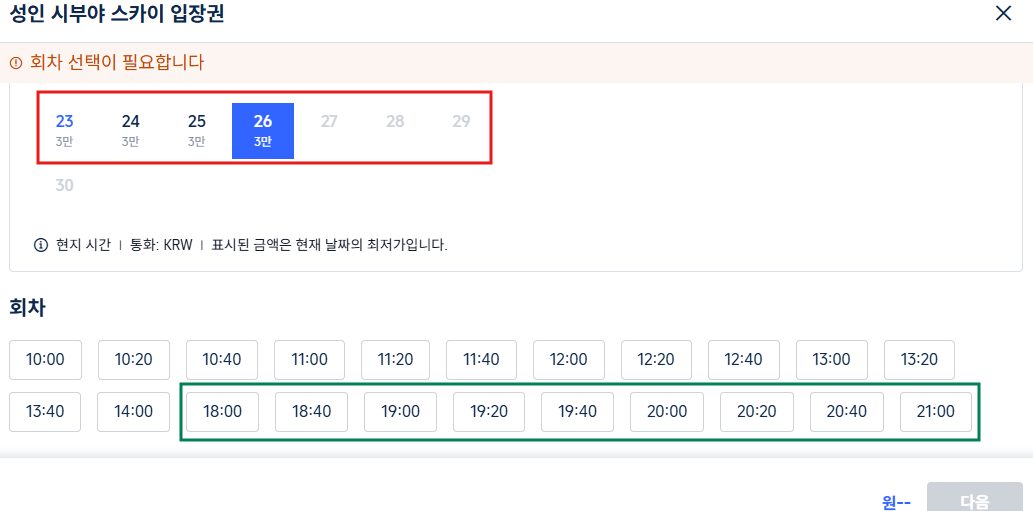Pick the 13:20 session time

tap(919, 360)
